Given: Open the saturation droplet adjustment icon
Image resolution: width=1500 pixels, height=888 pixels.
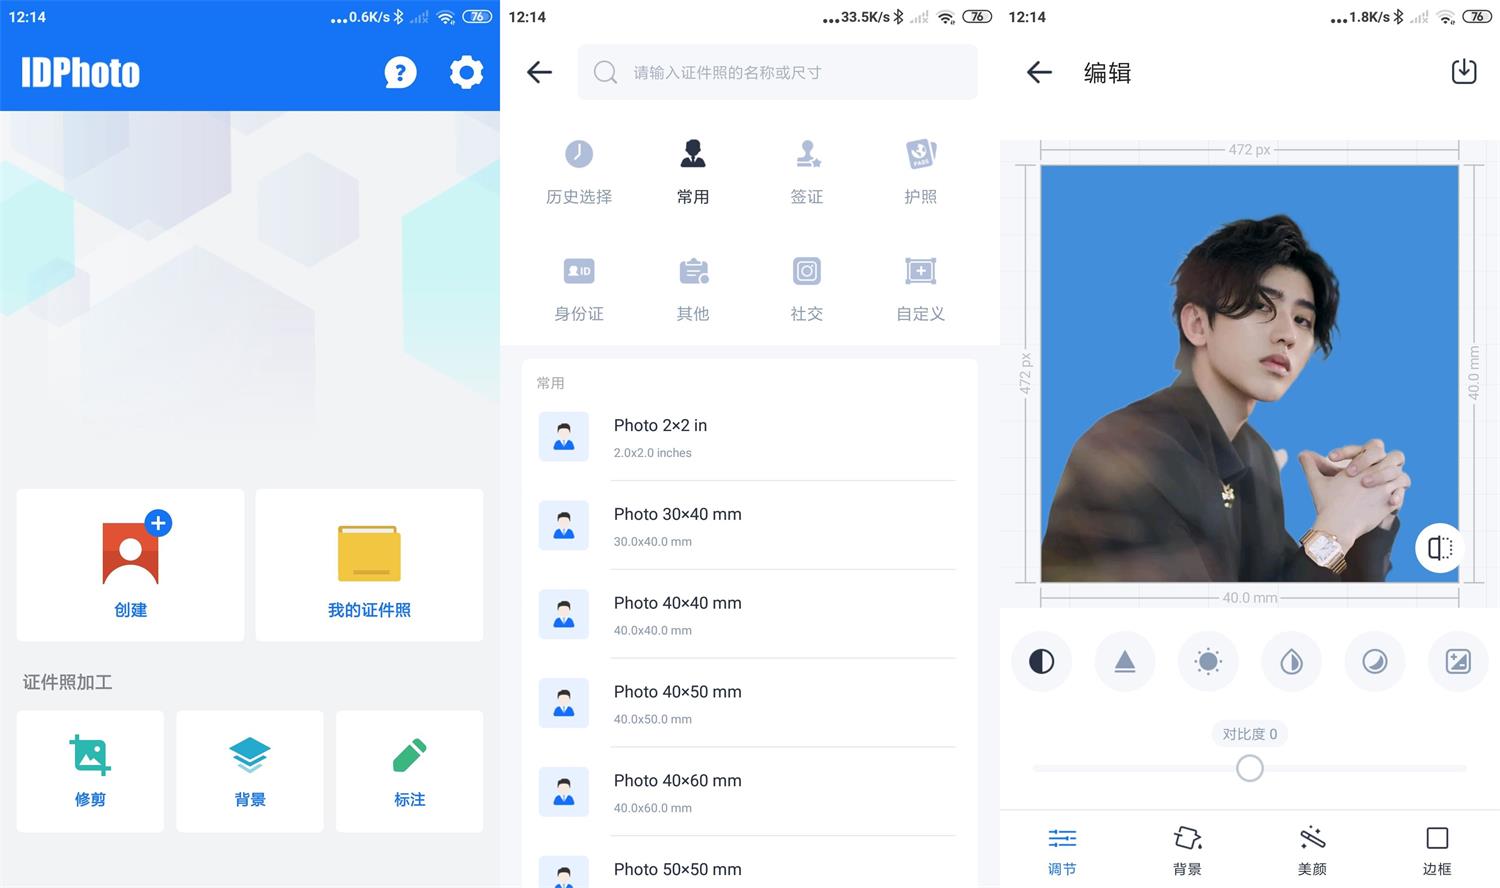Looking at the screenshot, I should 1290,661.
